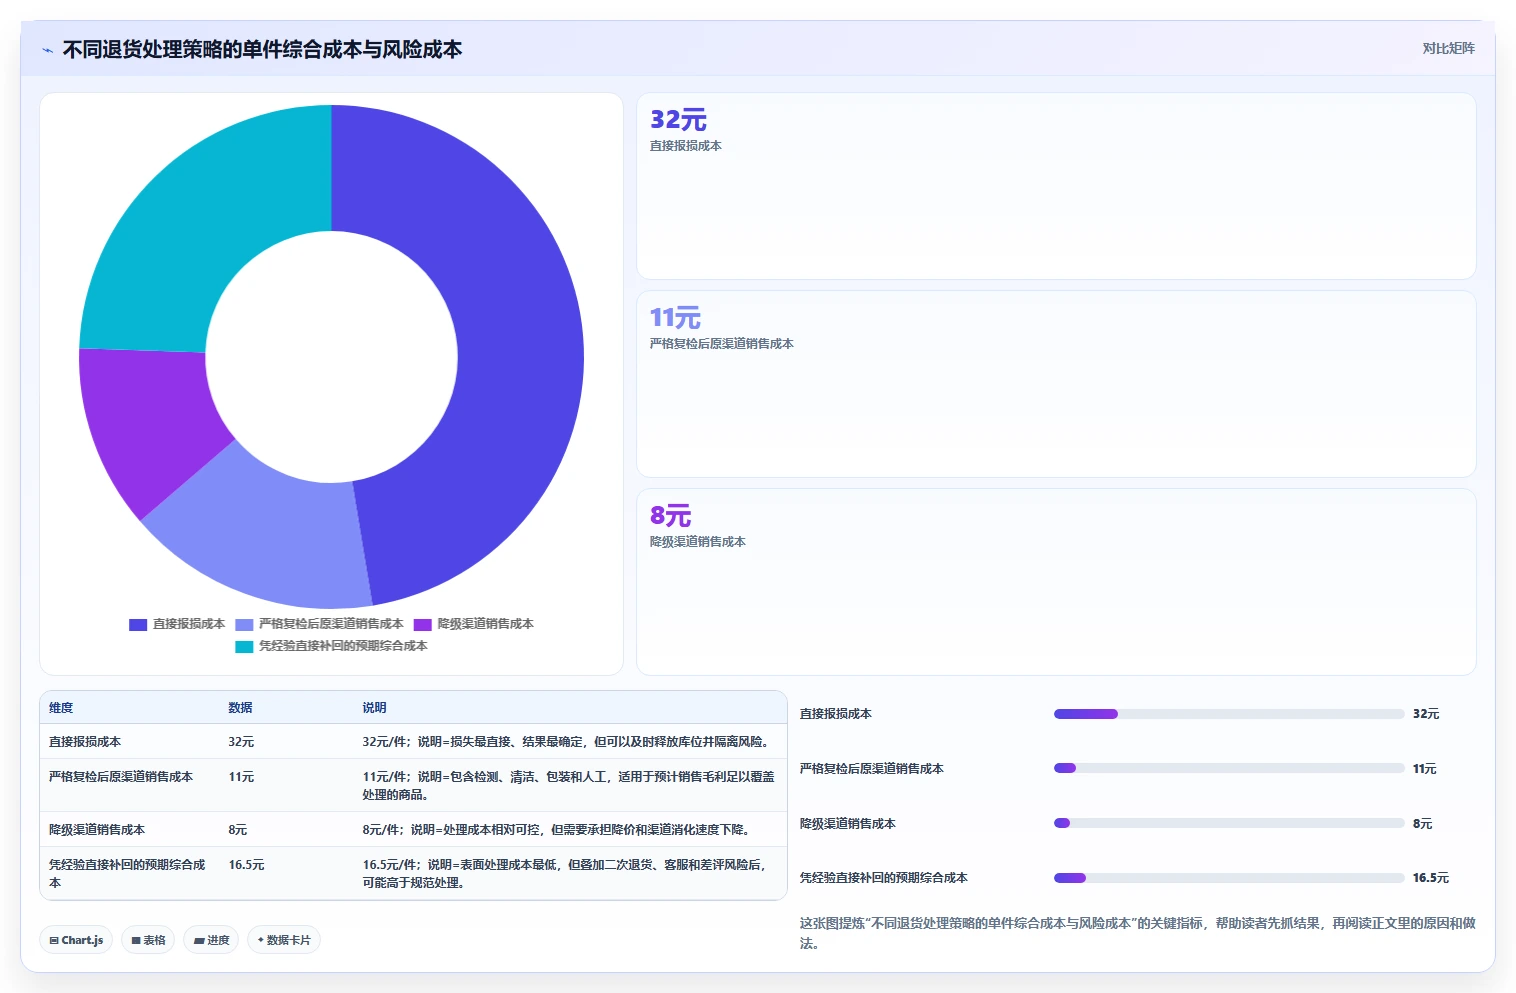Screen dimensions: 1516x993
Task: Click the 凭经验直接补回的预期综合成本 legend label
Action: coord(343,646)
